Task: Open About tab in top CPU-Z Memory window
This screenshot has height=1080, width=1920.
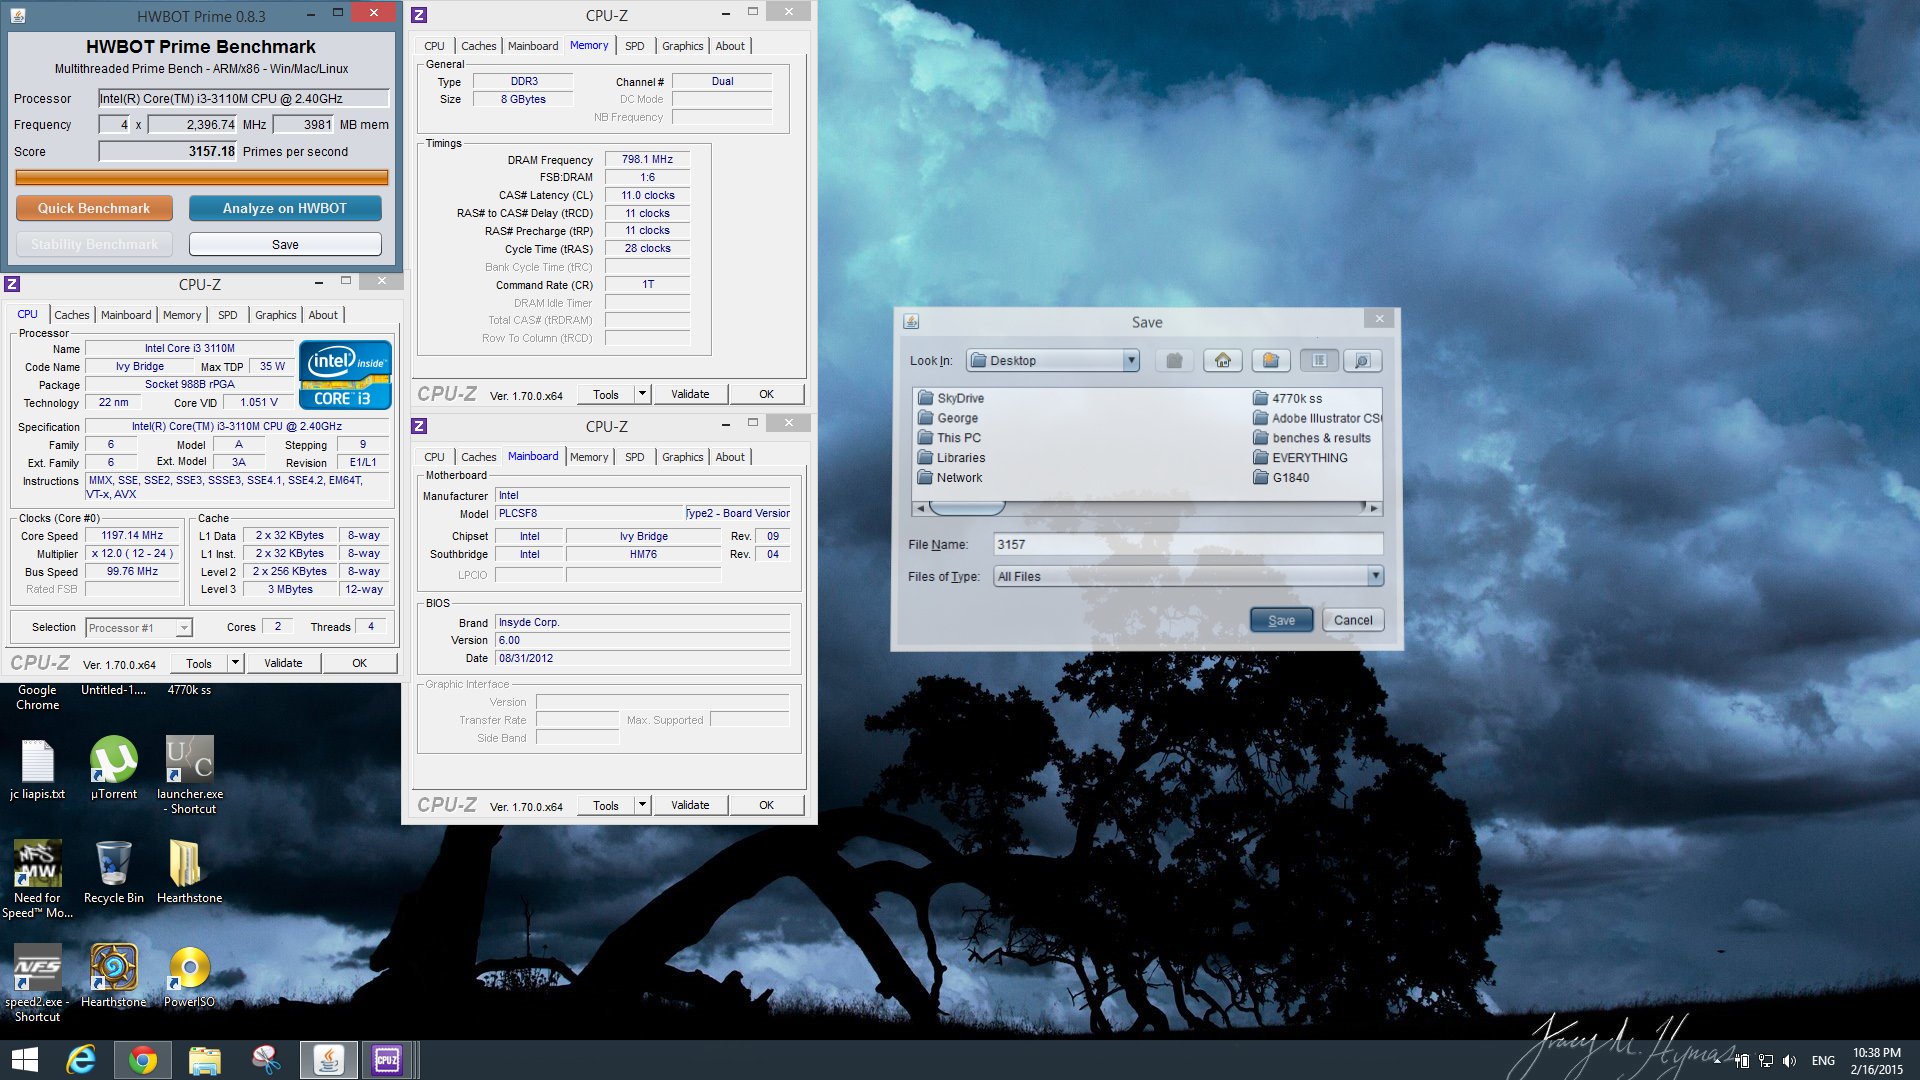Action: coord(730,46)
